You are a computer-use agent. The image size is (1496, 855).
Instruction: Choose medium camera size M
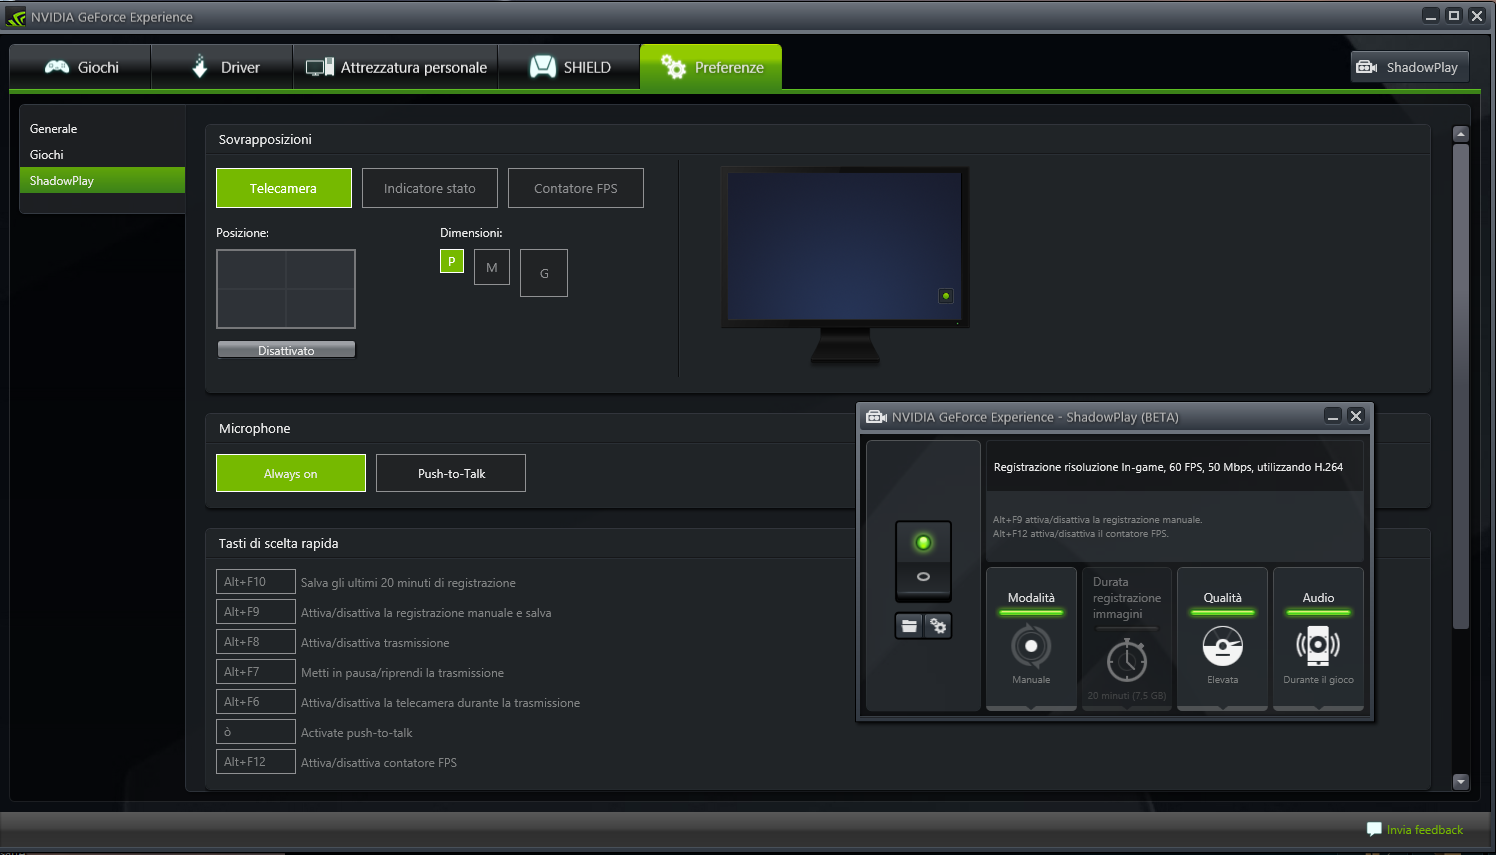pos(492,267)
